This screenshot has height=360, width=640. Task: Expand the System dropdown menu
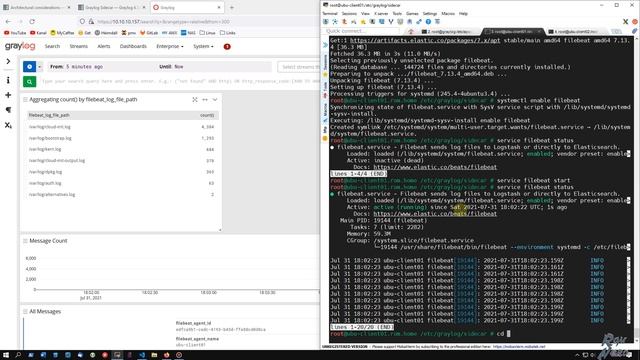tap(203, 47)
